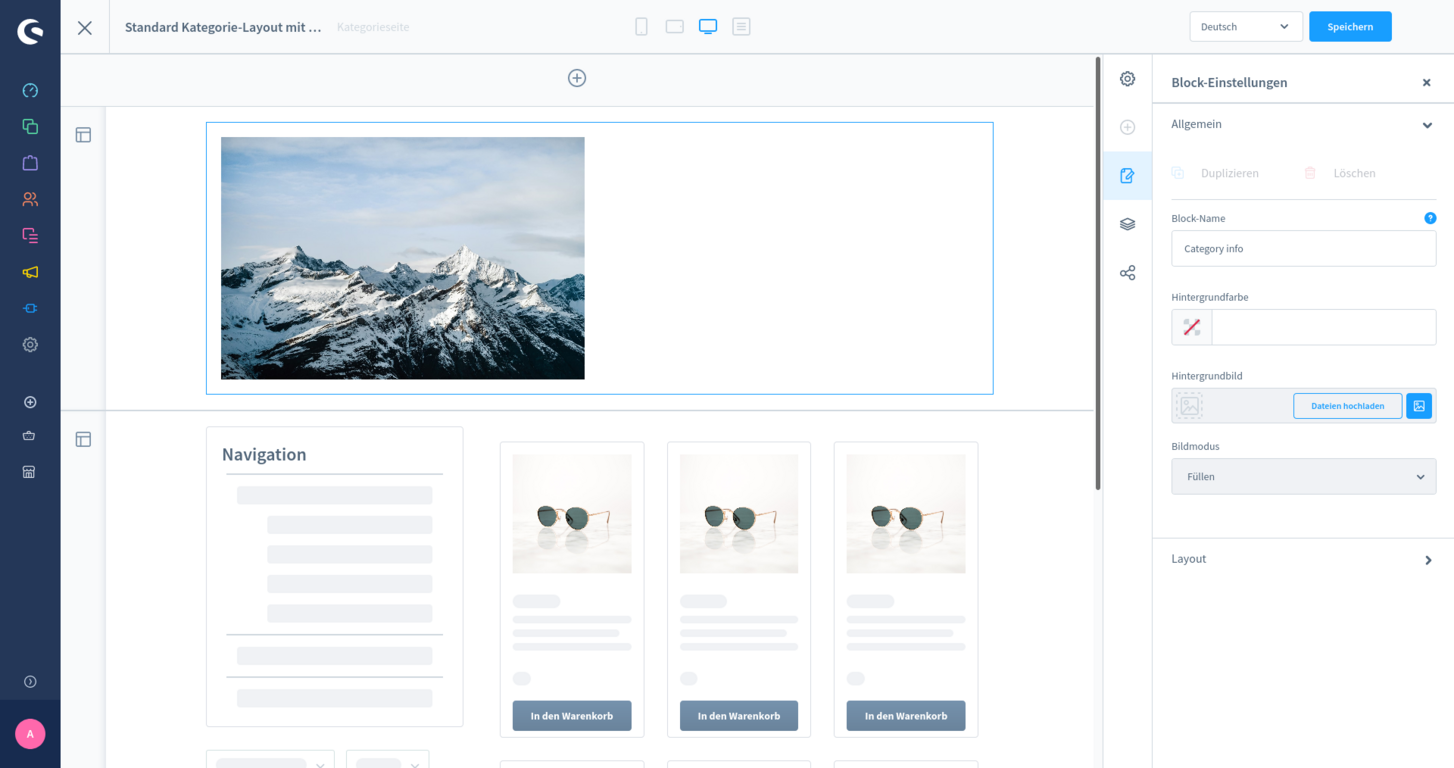The height and width of the screenshot is (768, 1454).
Task: Click the Shopware logo at the top left
Action: [30, 31]
